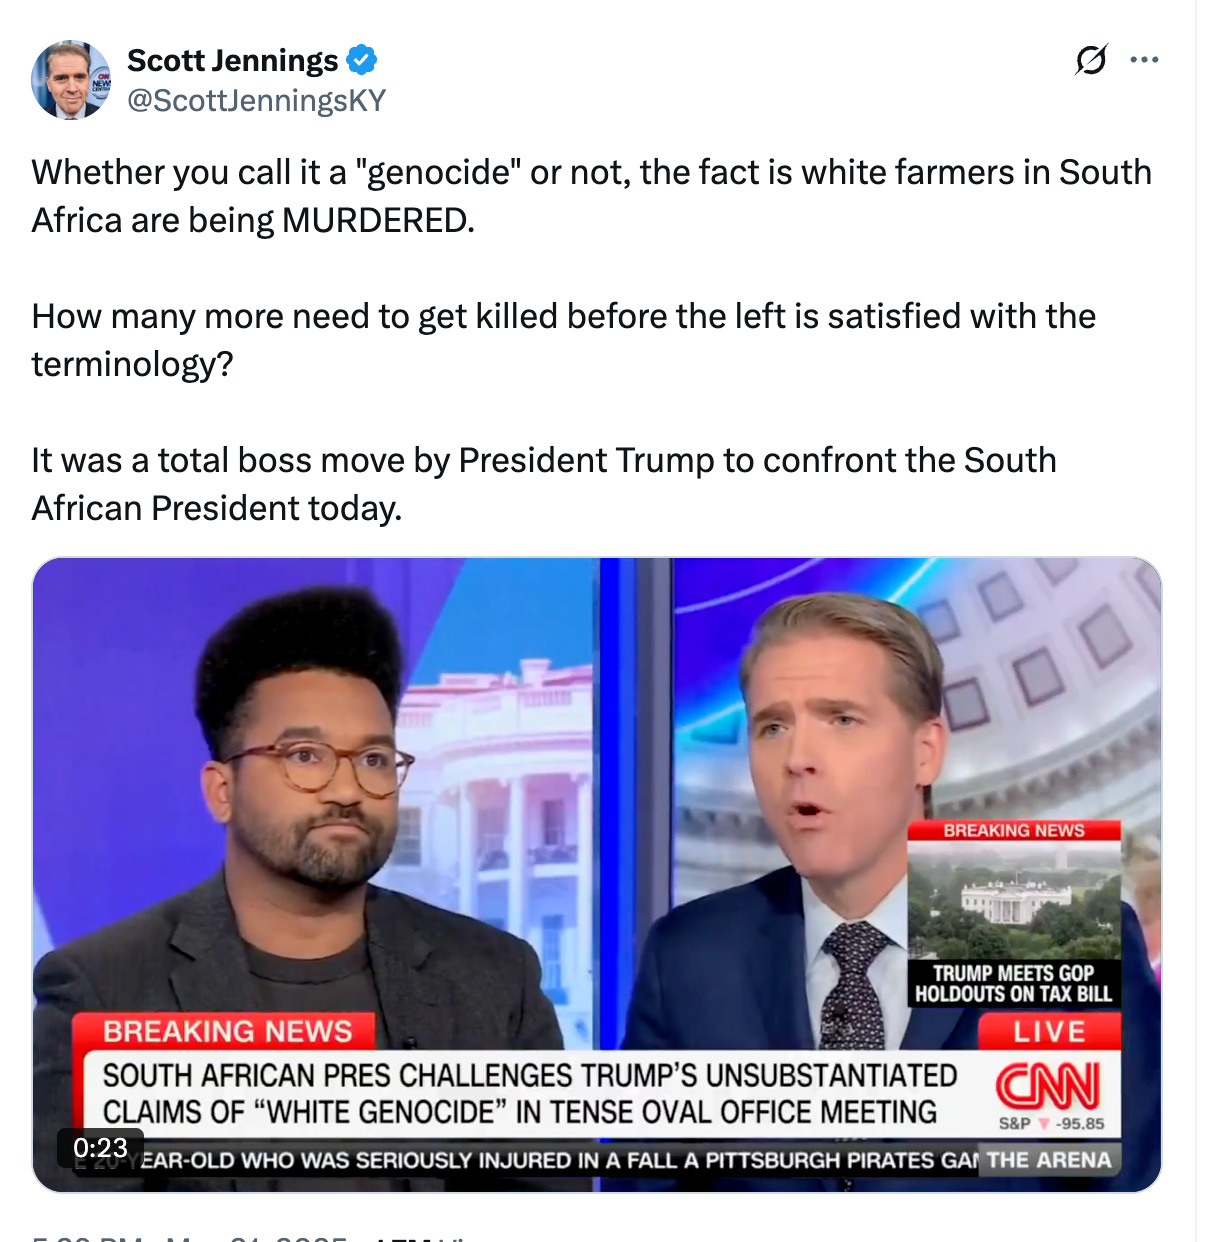Open the Grok explain-post icon
This screenshot has width=1214, height=1242.
point(1091,60)
